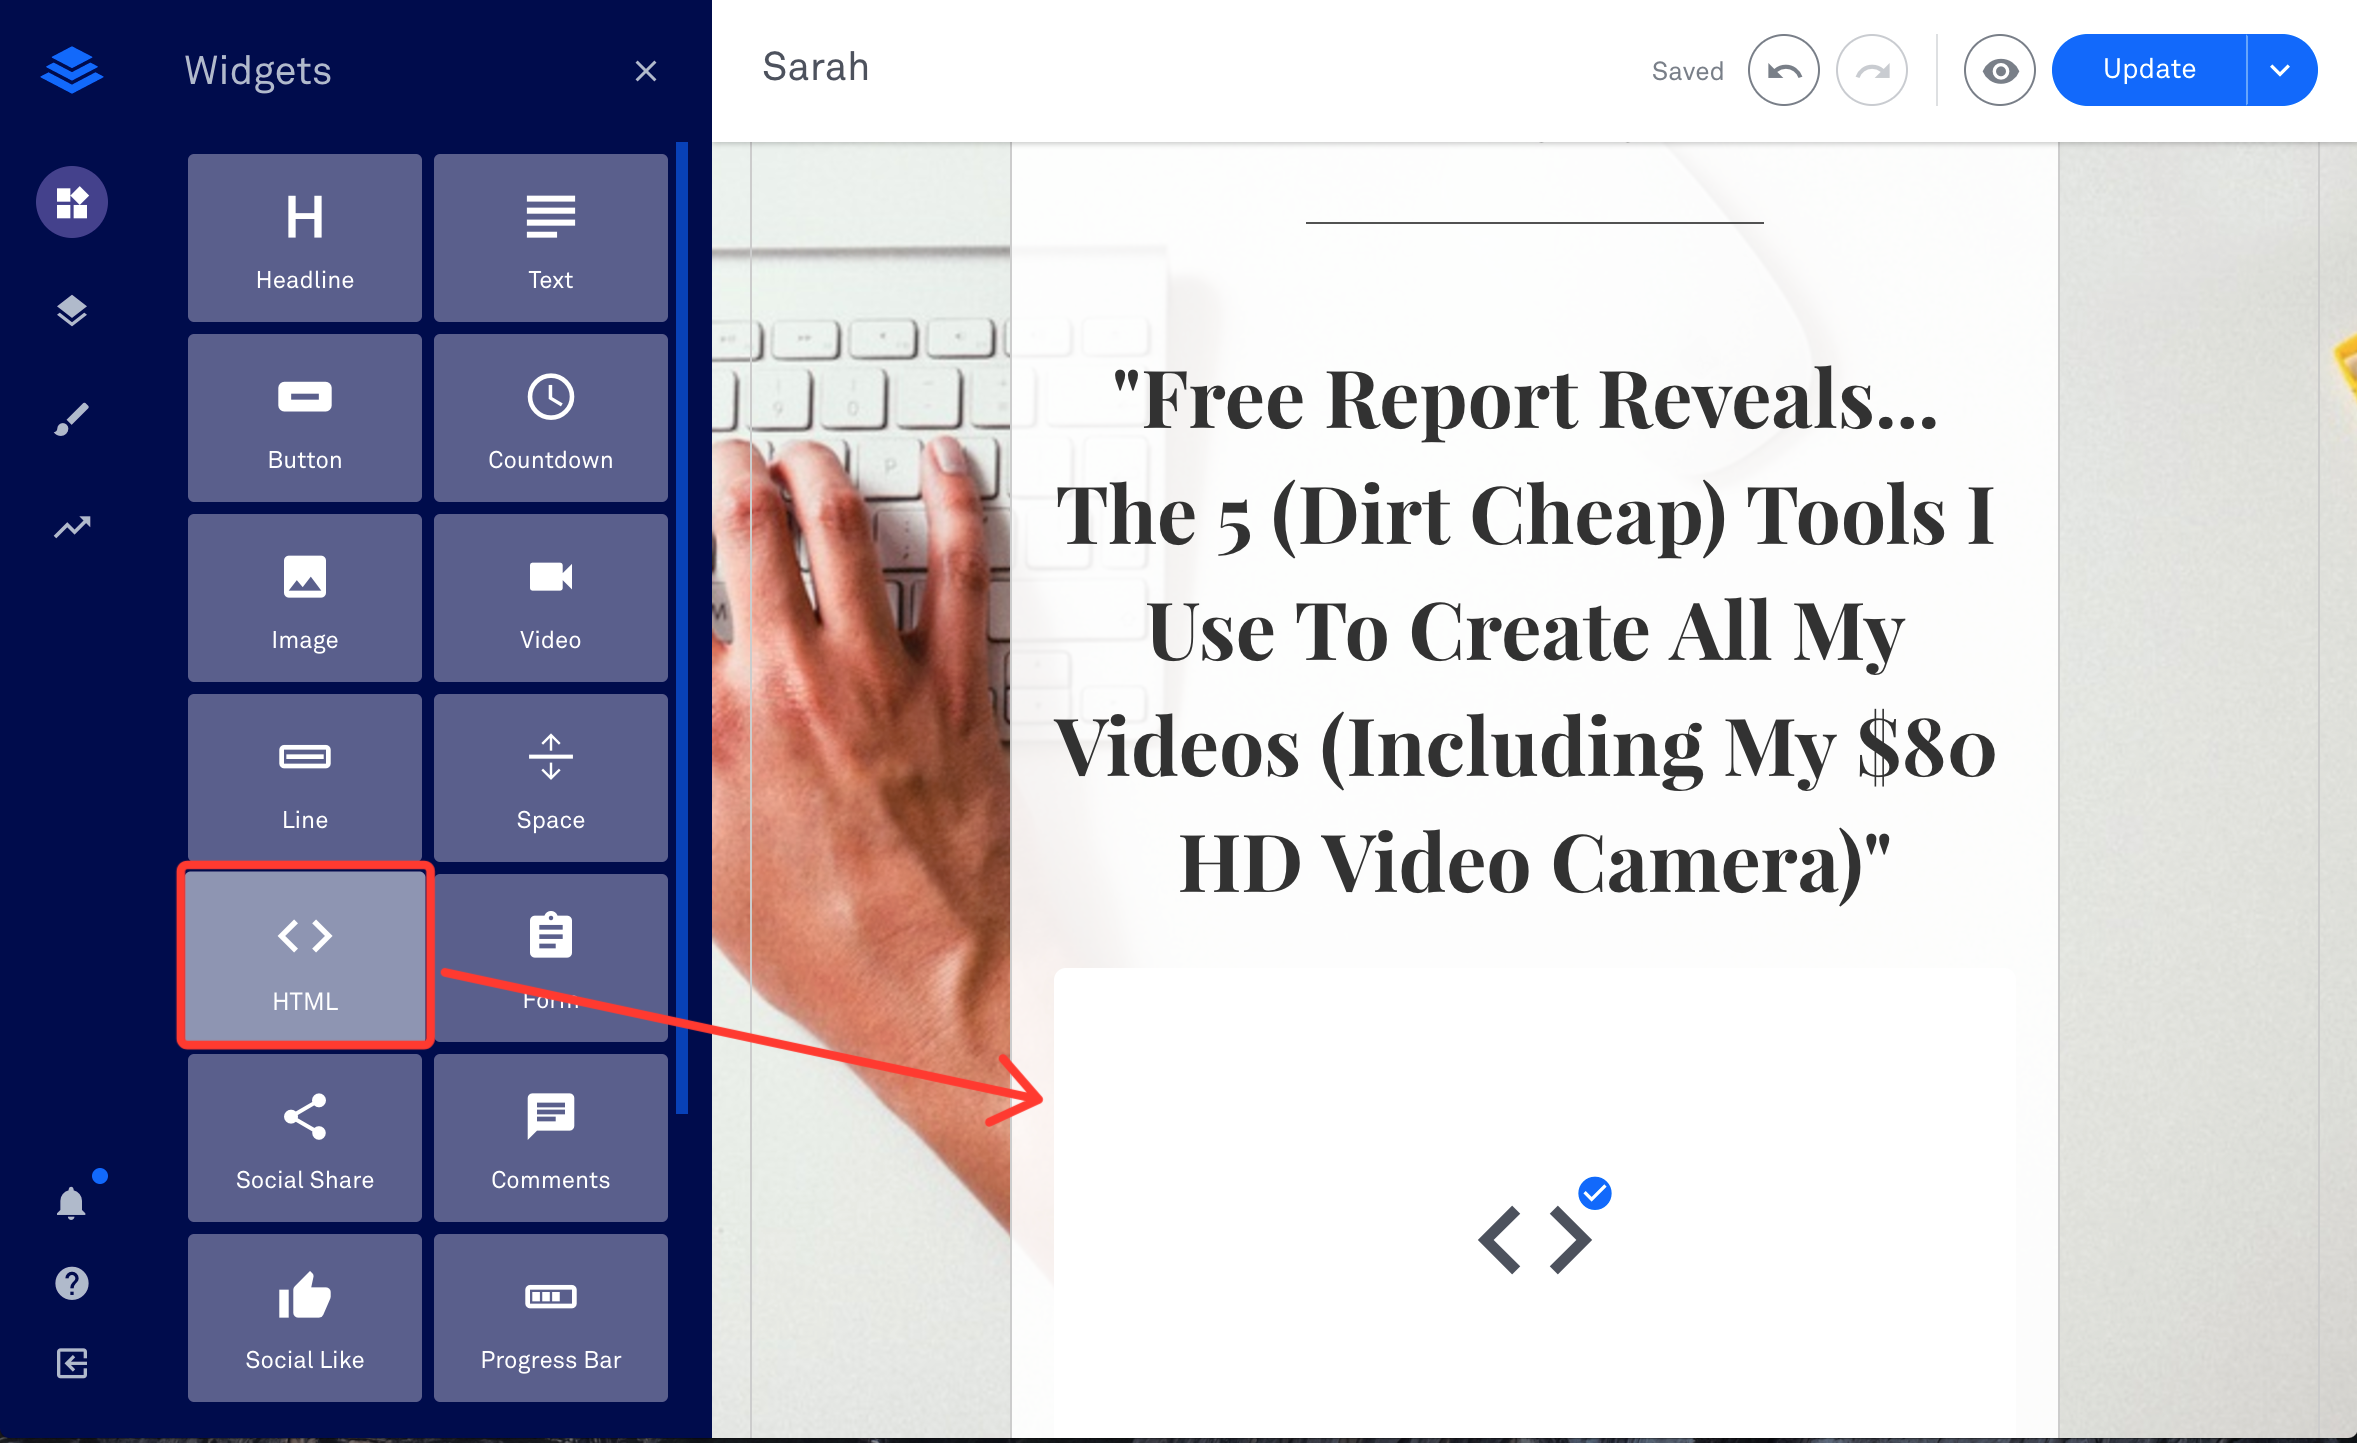This screenshot has height=1443, width=2357.
Task: Select the Line widget
Action: [305, 778]
